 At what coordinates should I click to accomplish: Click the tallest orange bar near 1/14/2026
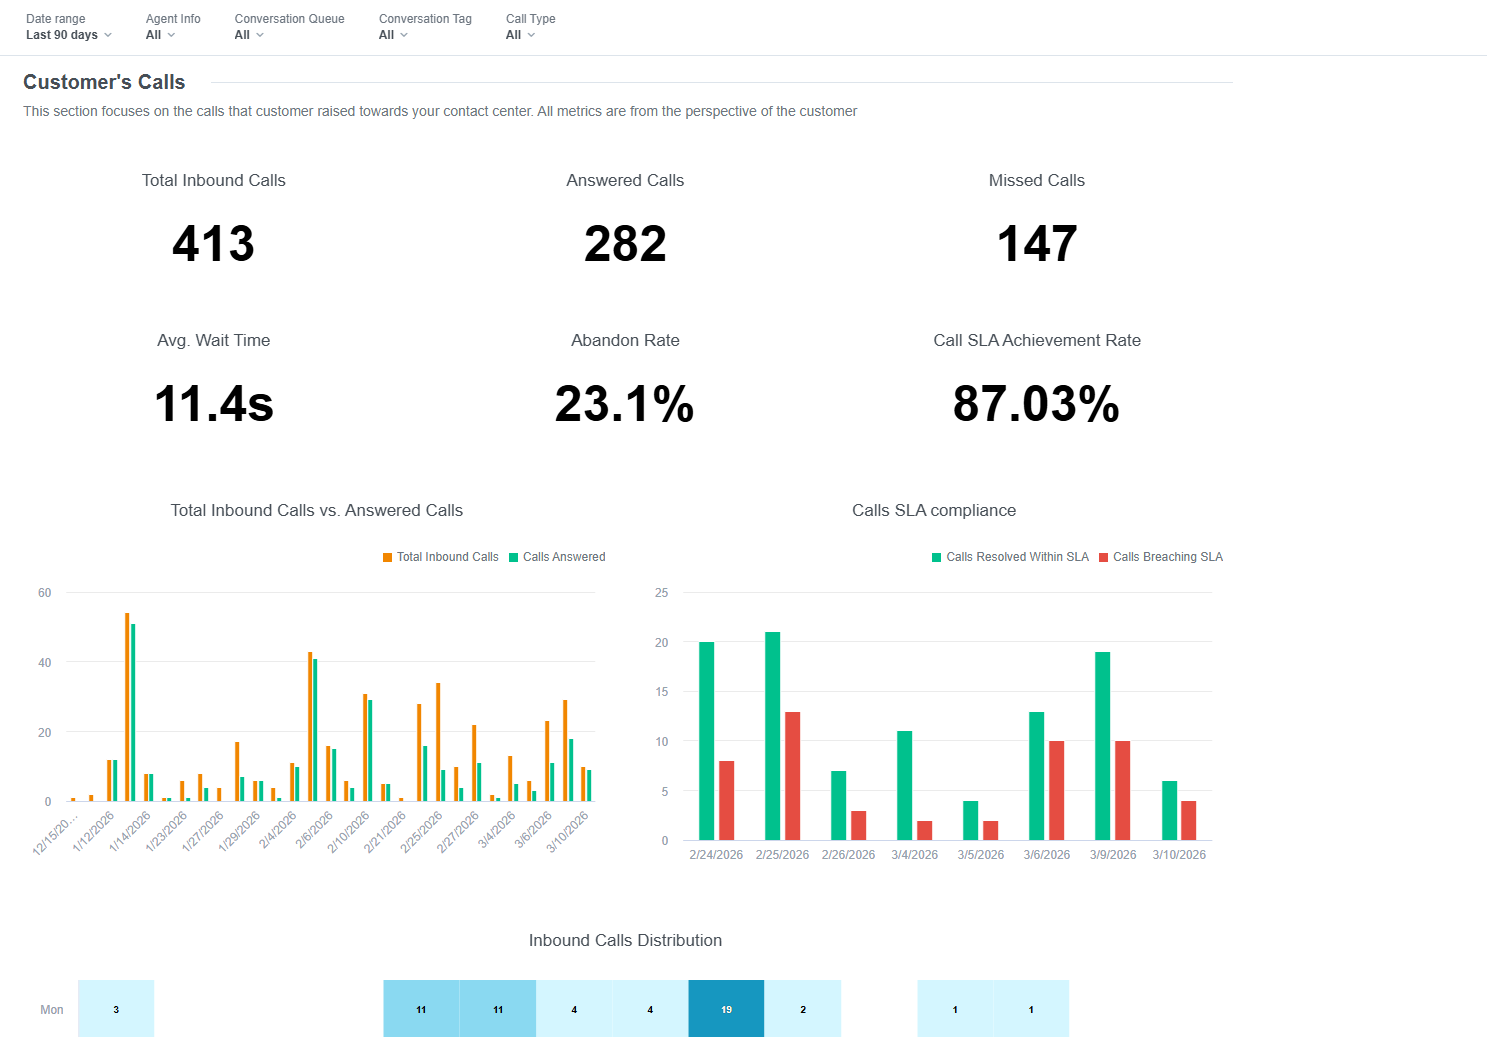pyautogui.click(x=126, y=705)
